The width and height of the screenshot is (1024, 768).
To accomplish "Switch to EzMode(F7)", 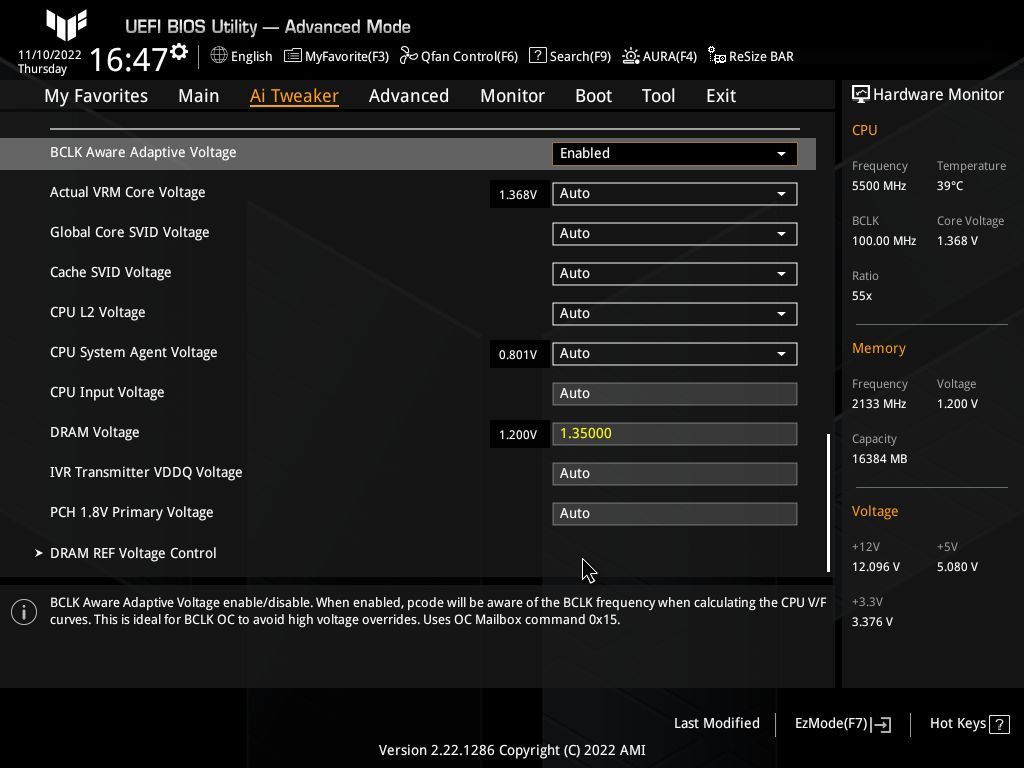I will click(842, 724).
